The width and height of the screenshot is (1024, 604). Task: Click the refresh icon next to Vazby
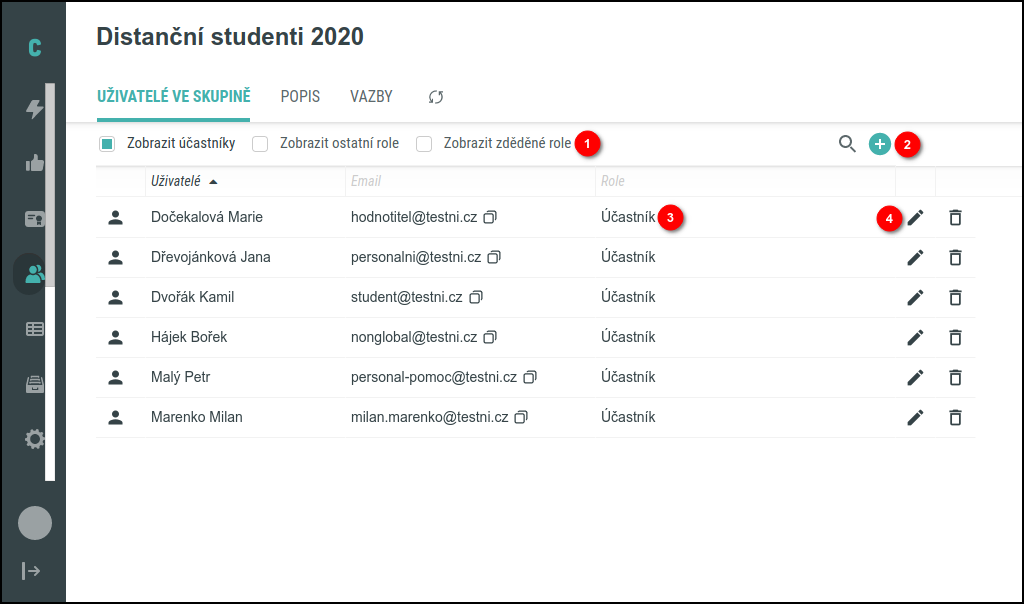point(435,97)
